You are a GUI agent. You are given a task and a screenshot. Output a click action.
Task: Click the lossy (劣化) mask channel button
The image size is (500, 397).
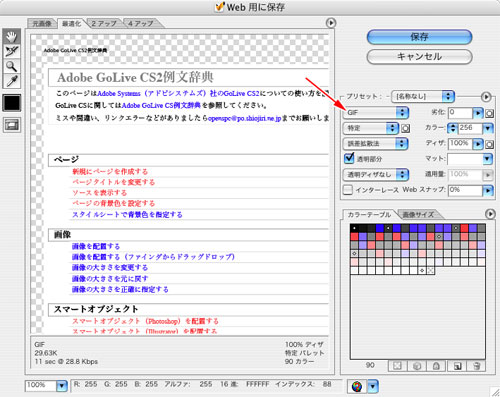point(489,113)
